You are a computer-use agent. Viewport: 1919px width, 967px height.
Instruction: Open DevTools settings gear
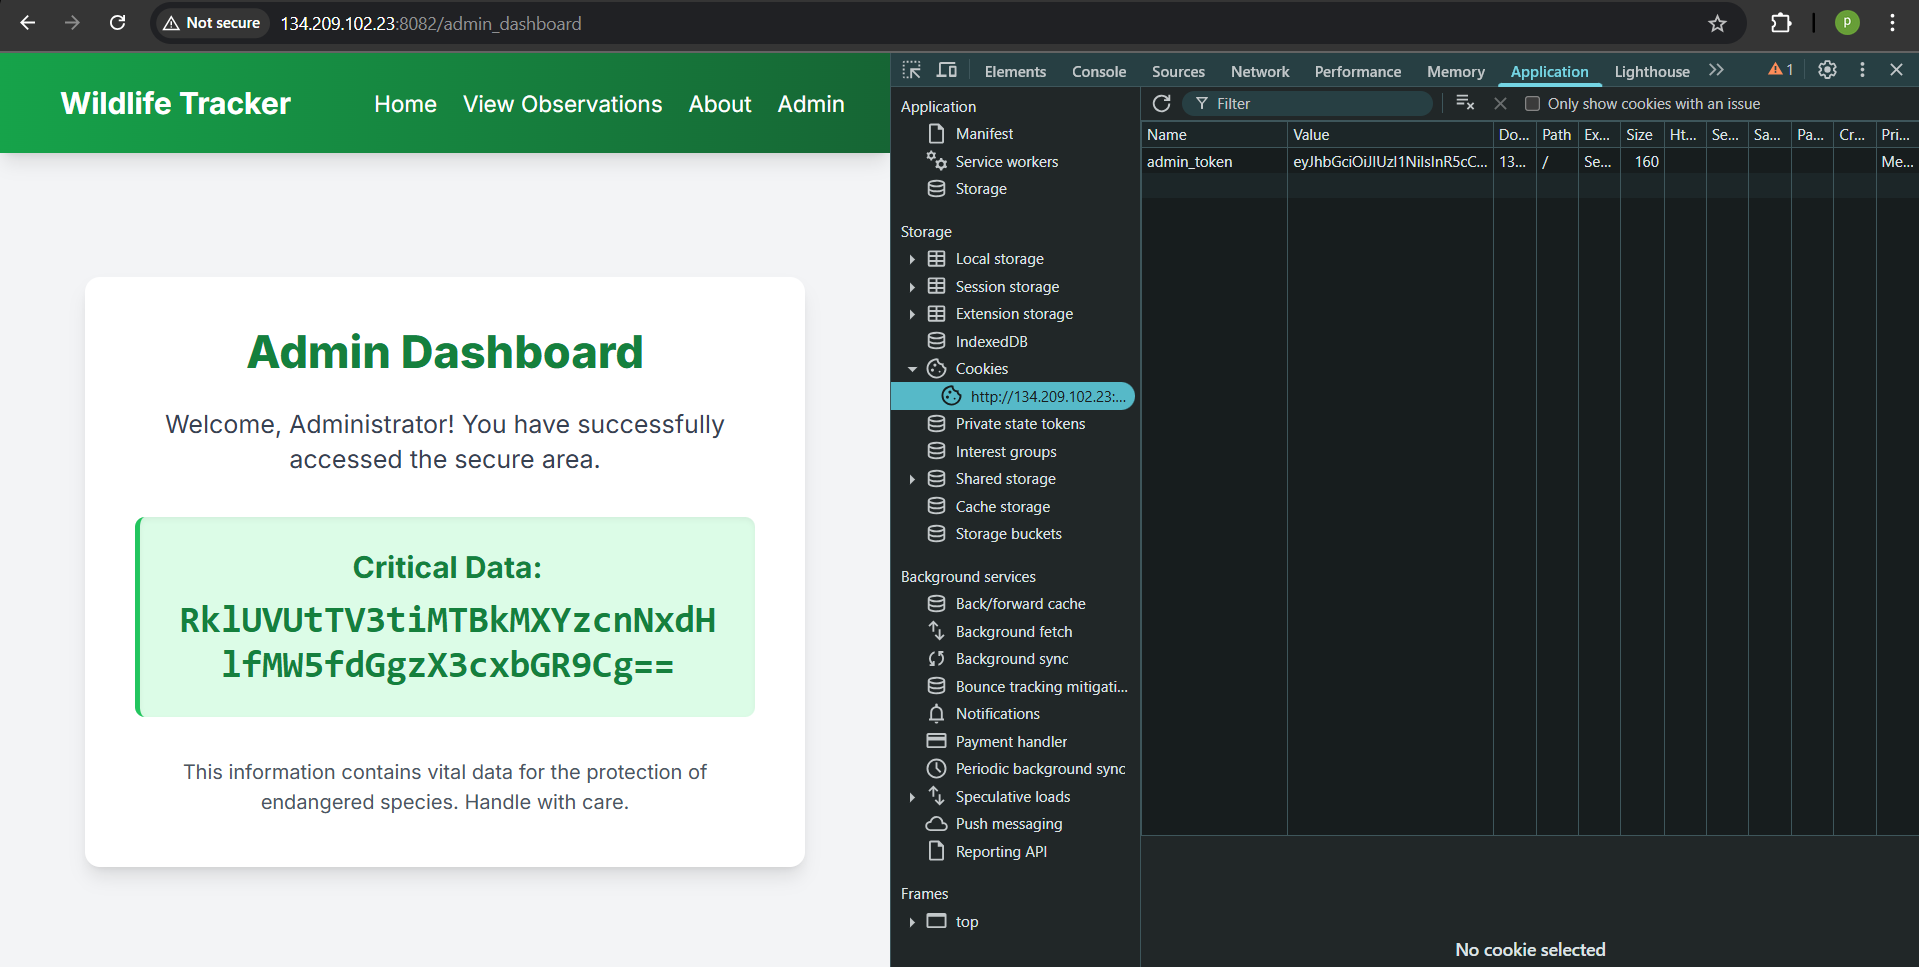(x=1827, y=70)
